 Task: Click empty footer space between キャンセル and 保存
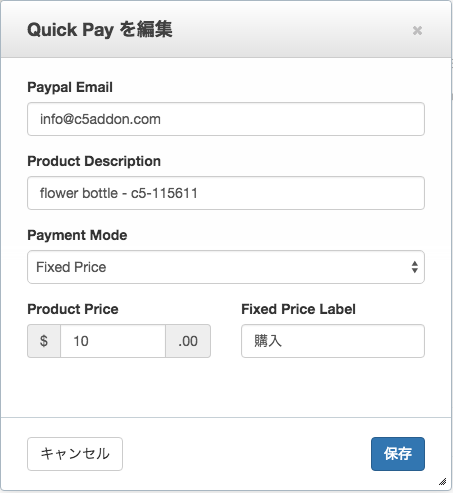click(247, 454)
